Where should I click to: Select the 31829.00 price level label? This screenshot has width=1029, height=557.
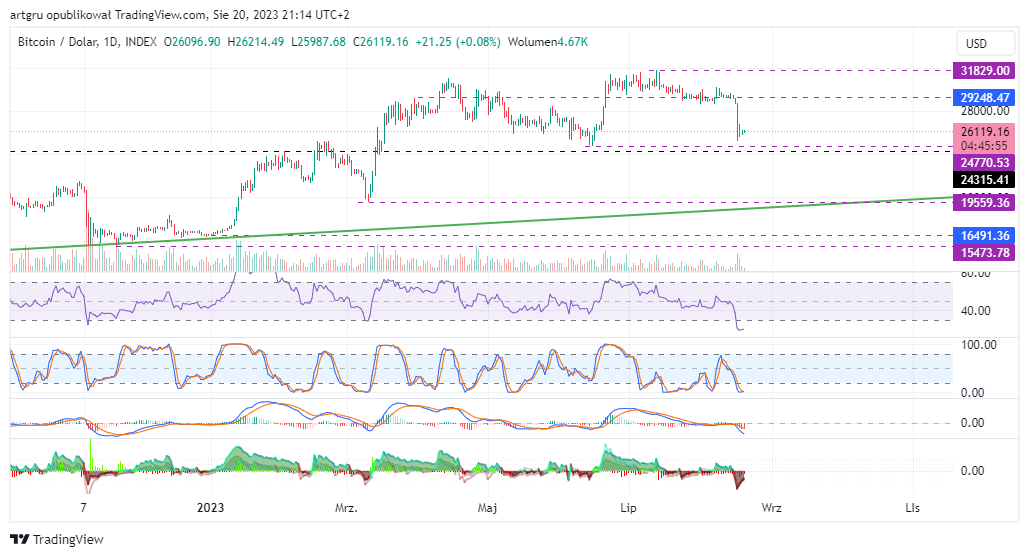984,70
